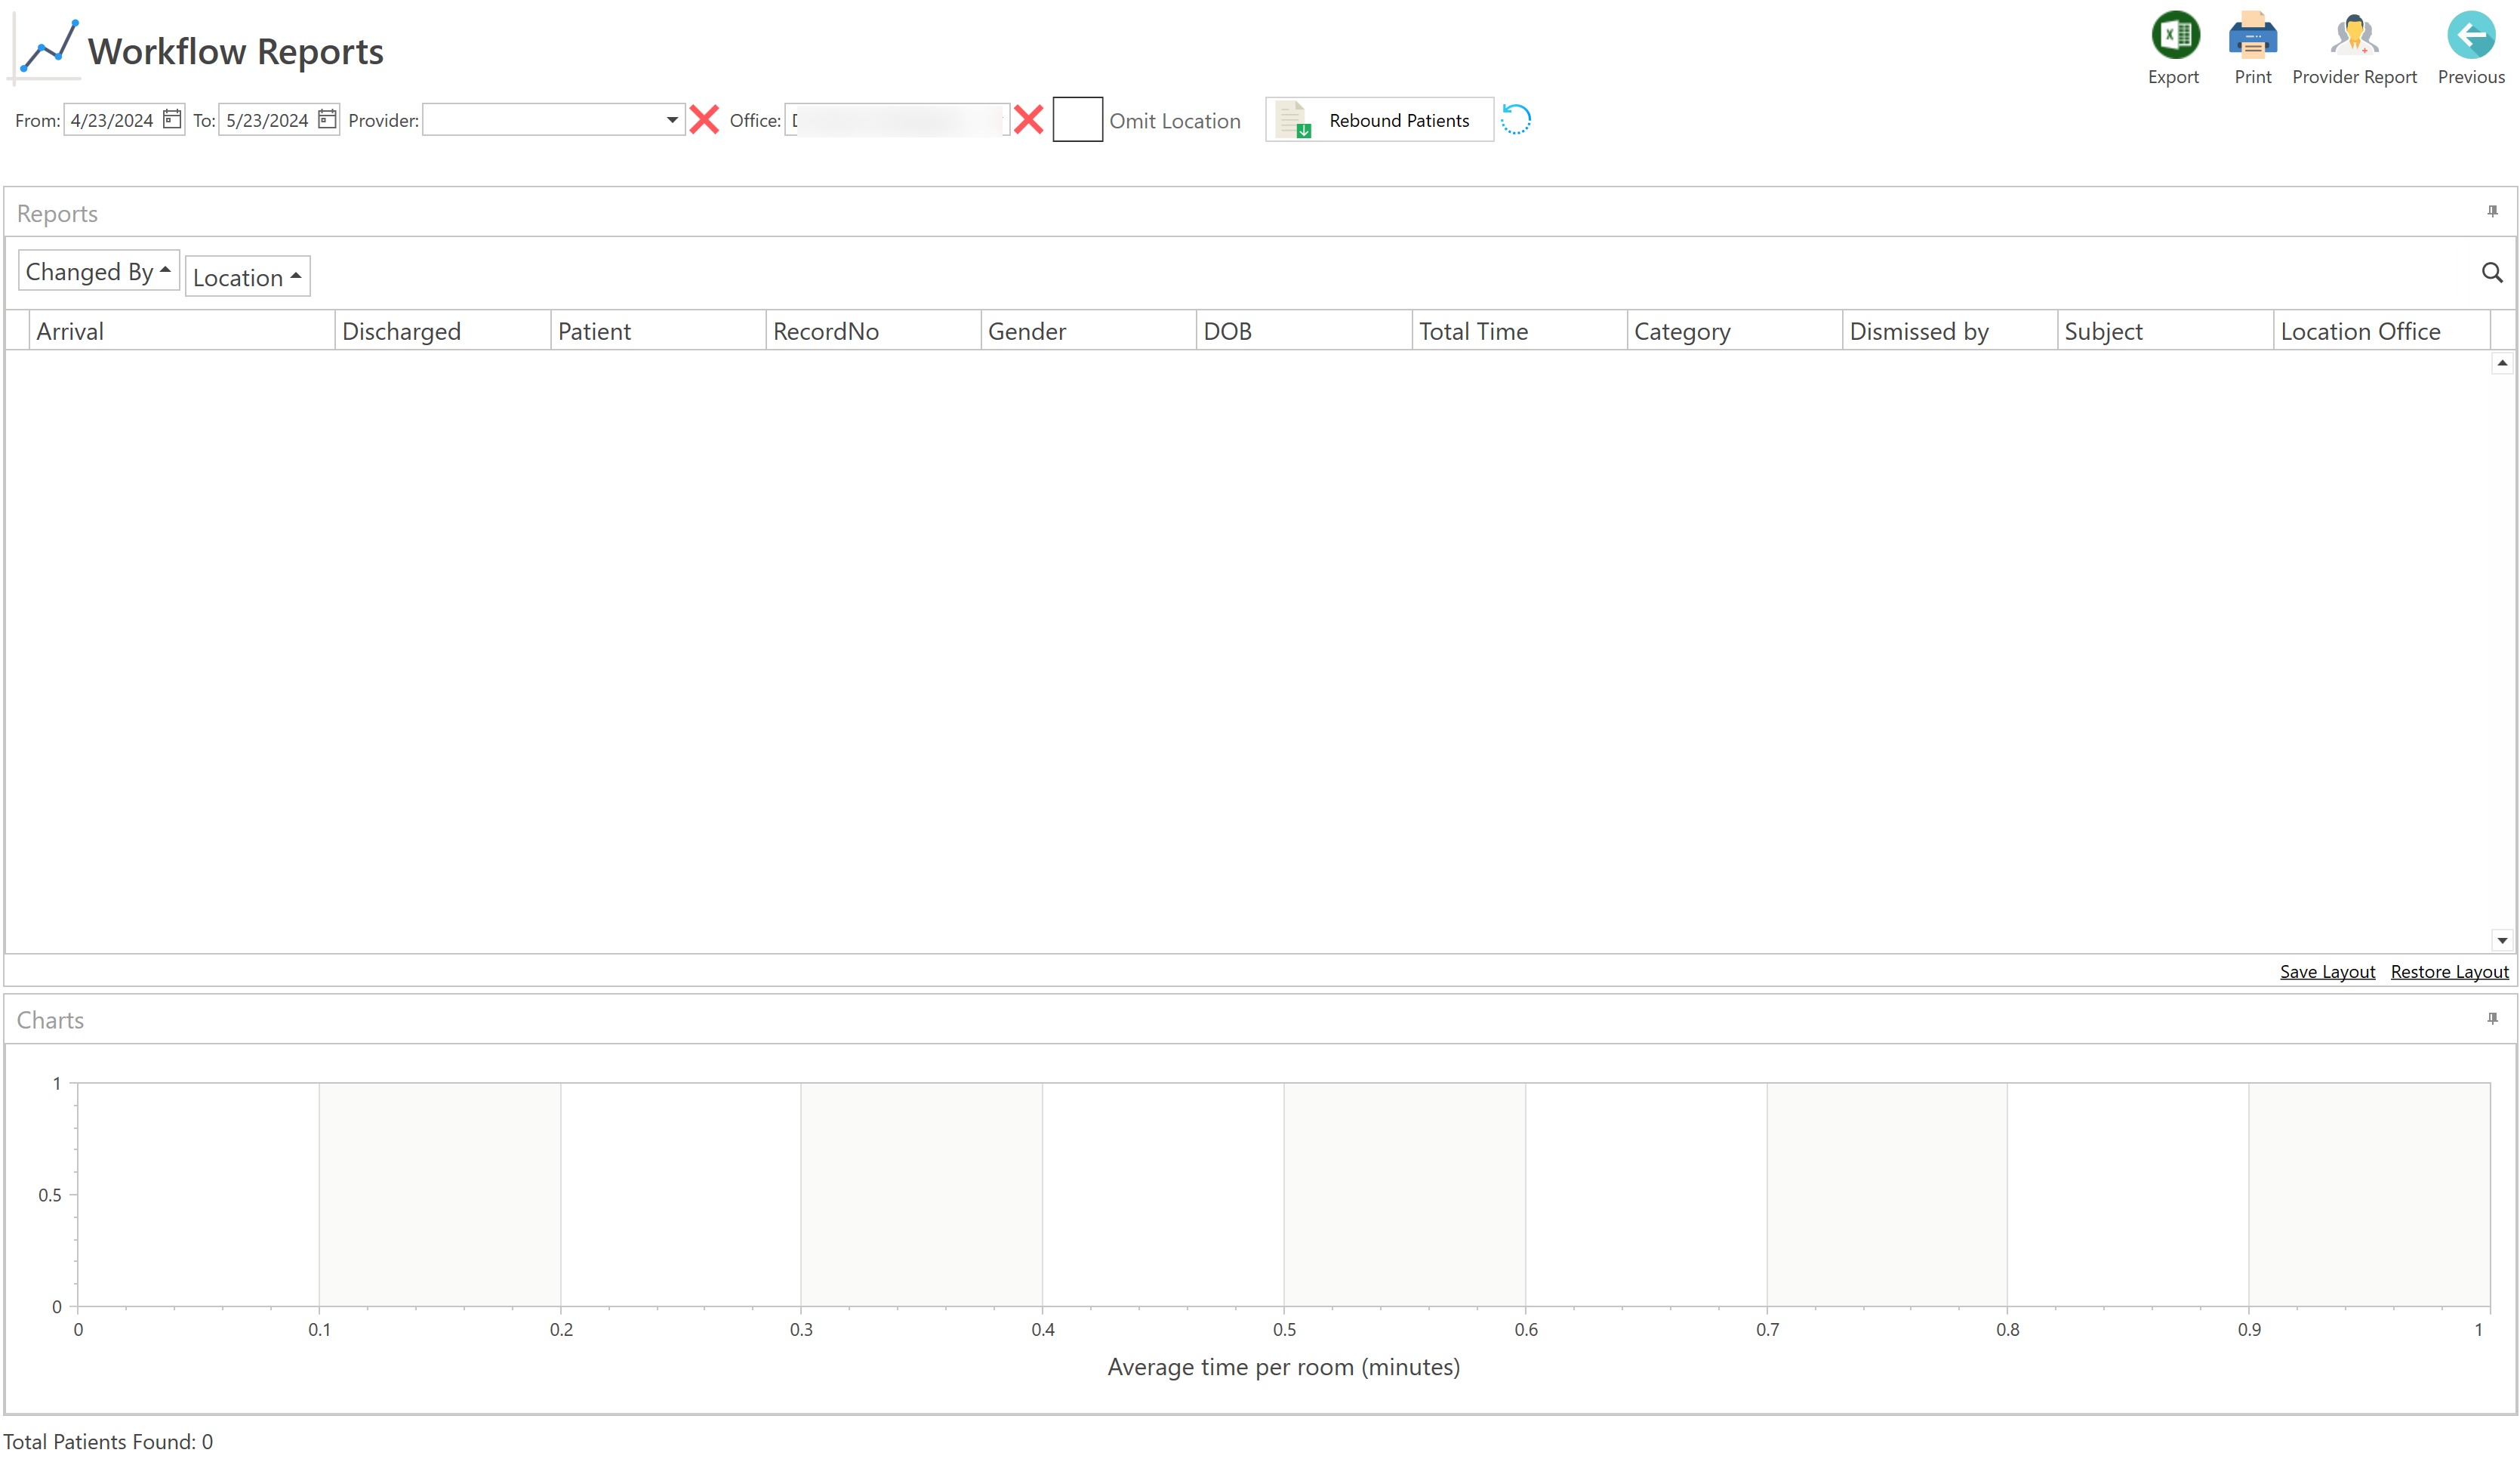Image resolution: width=2520 pixels, height=1459 pixels.
Task: Clear the Office filter with red X
Action: coord(1028,120)
